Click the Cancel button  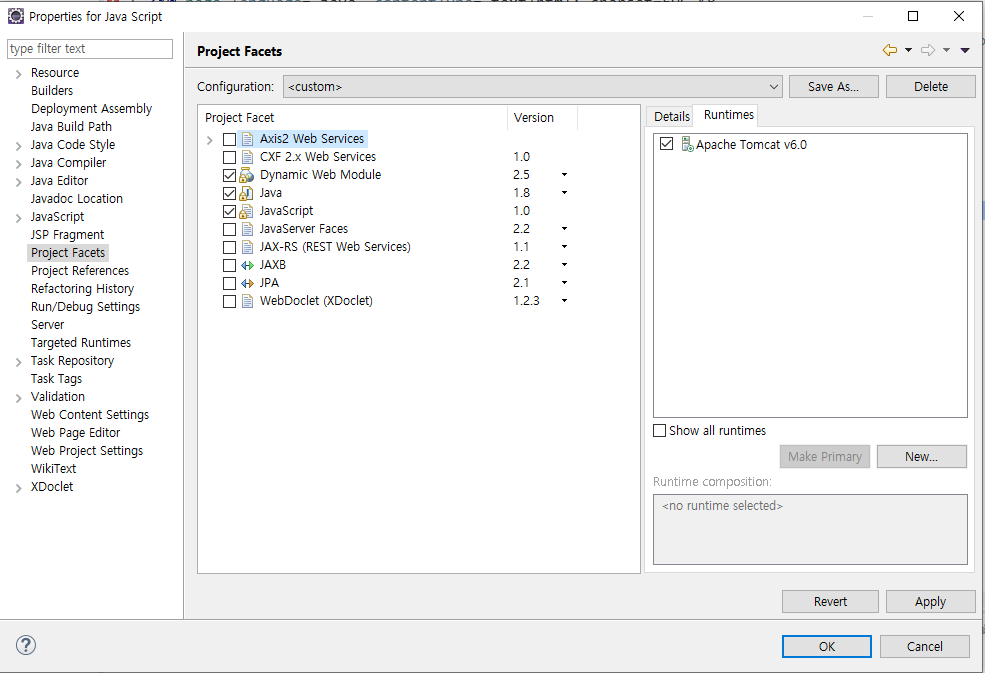pyautogui.click(x=925, y=647)
